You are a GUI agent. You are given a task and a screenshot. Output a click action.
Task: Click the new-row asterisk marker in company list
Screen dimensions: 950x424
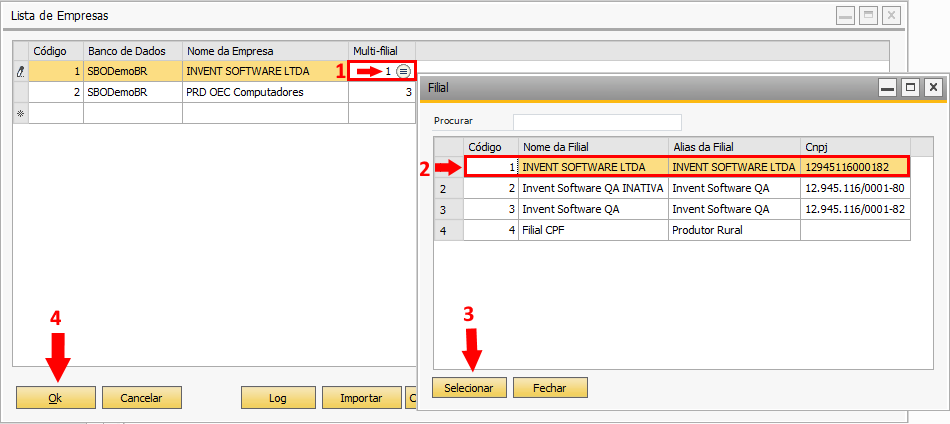pos(21,113)
